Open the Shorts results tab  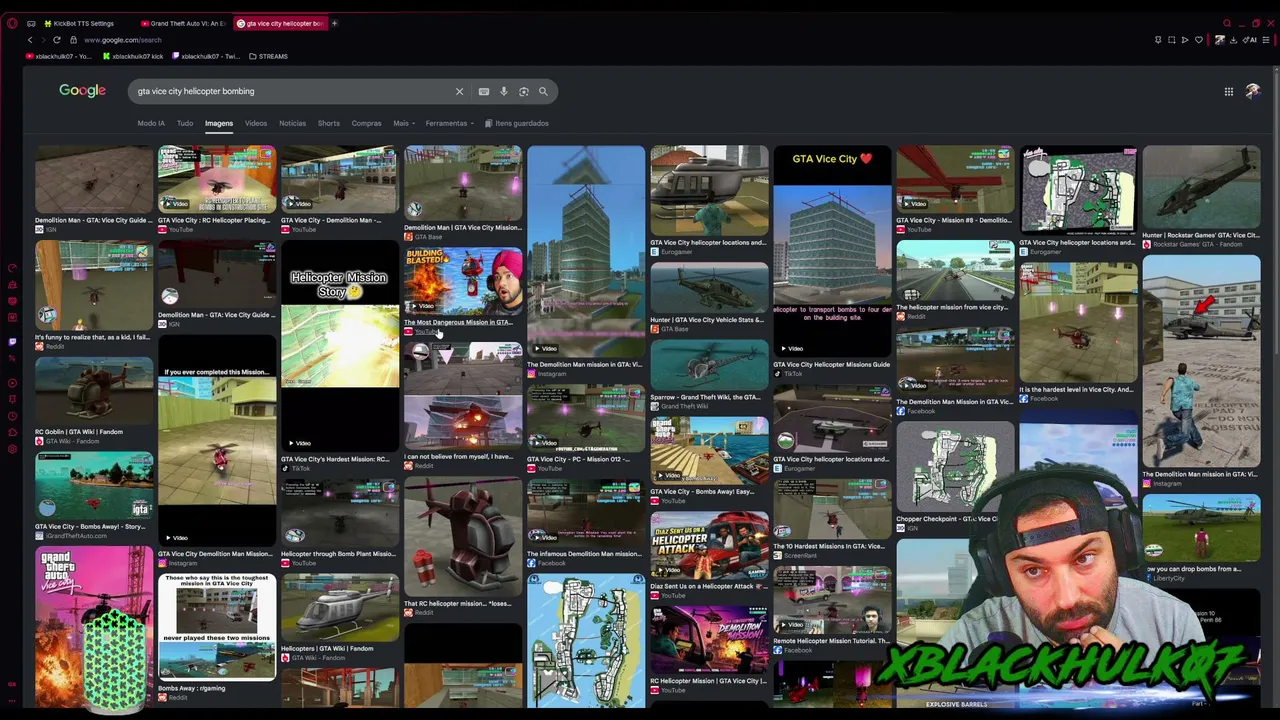[329, 123]
